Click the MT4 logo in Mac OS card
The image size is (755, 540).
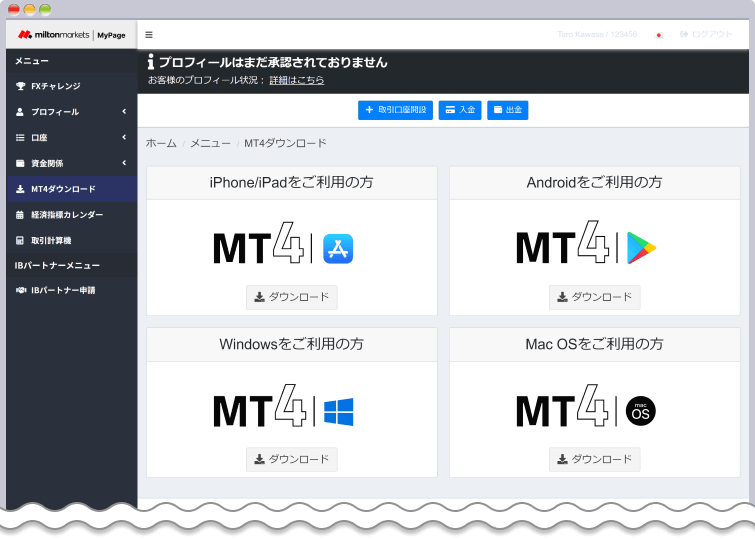point(562,405)
